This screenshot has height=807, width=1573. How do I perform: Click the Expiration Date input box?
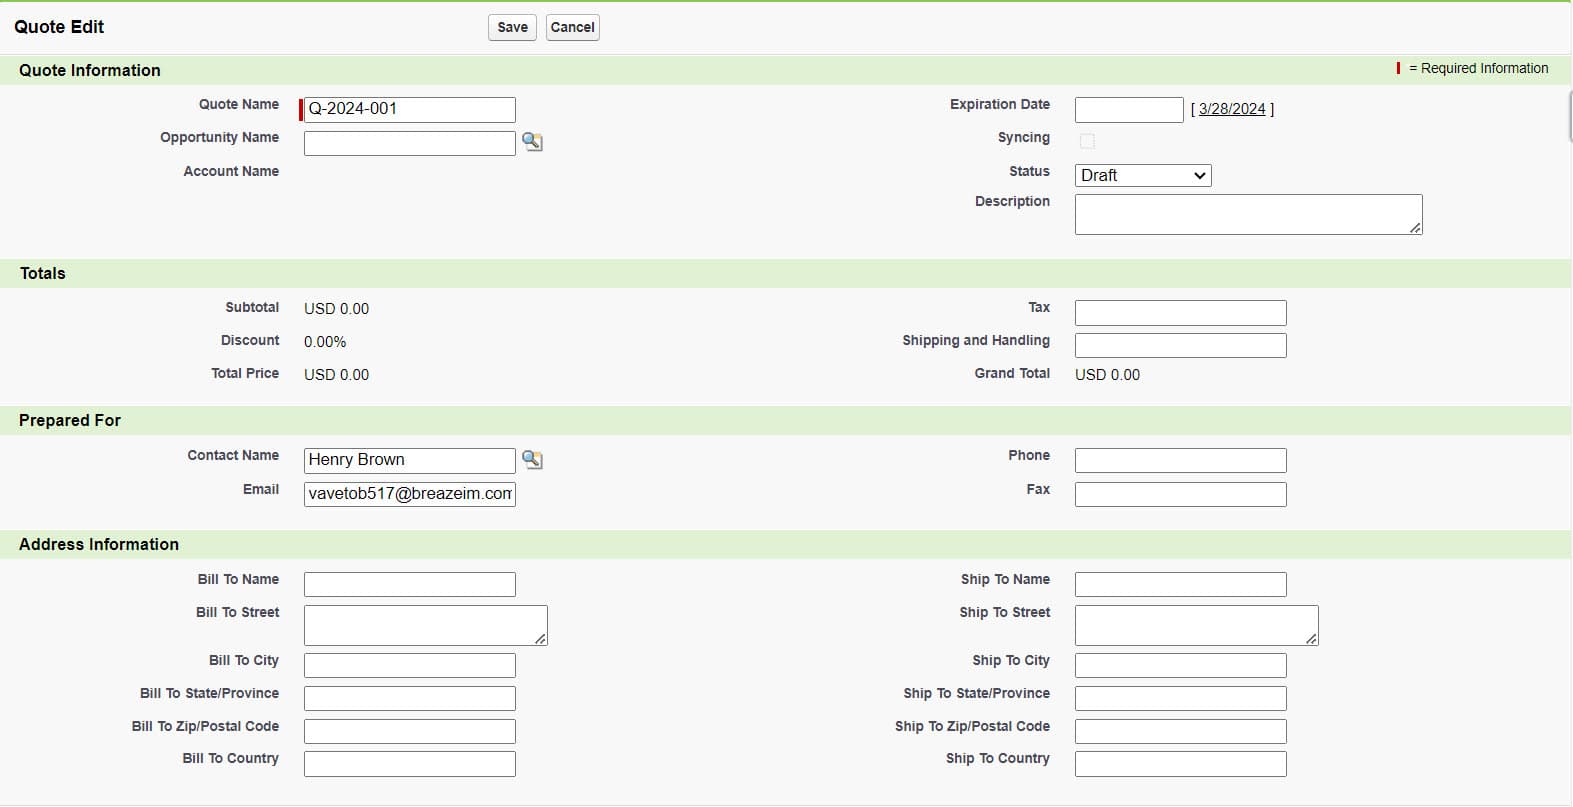pos(1129,110)
